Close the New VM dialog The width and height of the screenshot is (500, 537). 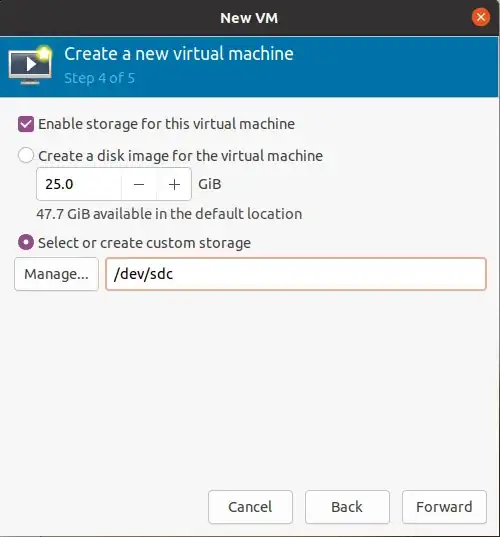[x=480, y=17]
